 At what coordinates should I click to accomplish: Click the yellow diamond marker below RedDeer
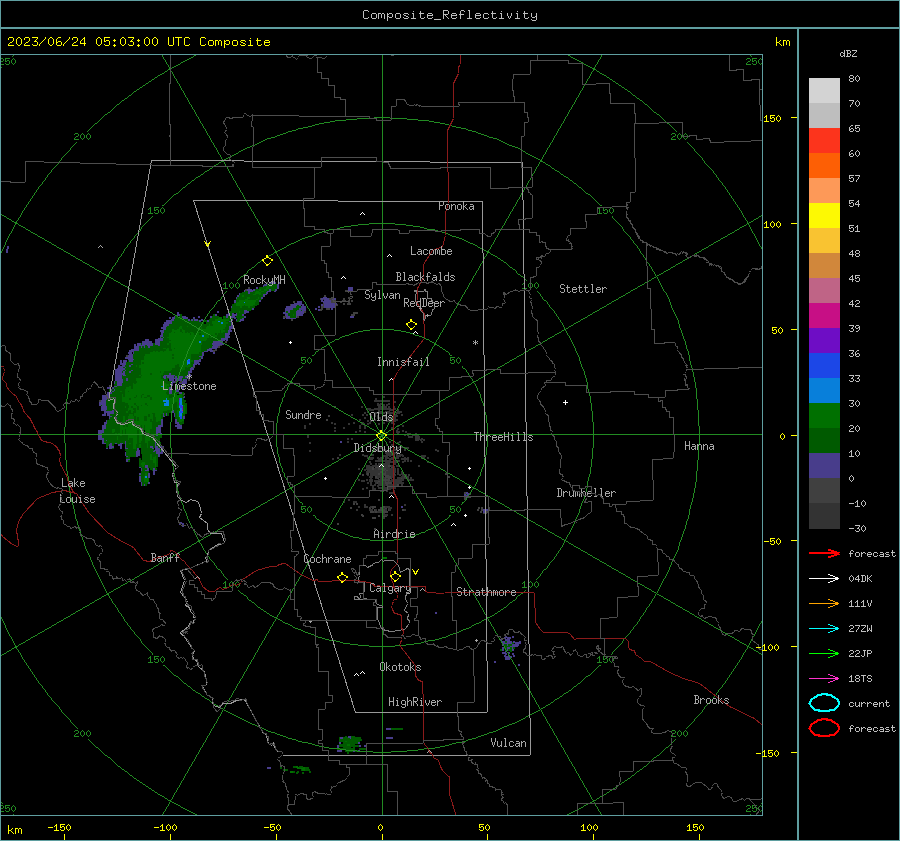click(411, 325)
